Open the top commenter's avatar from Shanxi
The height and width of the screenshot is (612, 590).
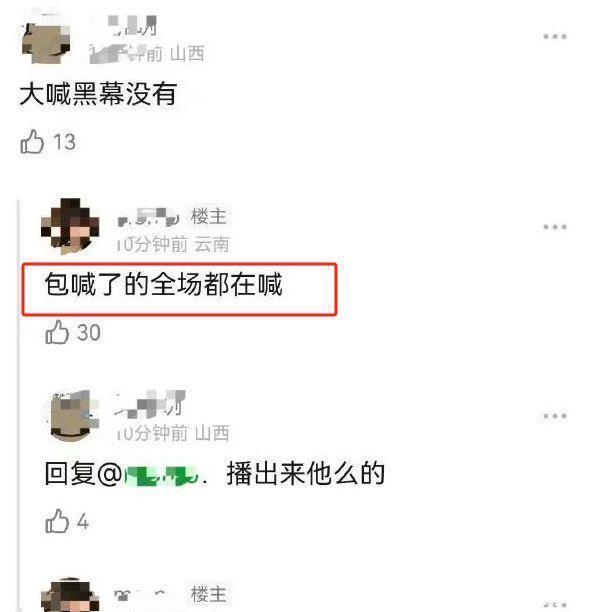[x=46, y=41]
